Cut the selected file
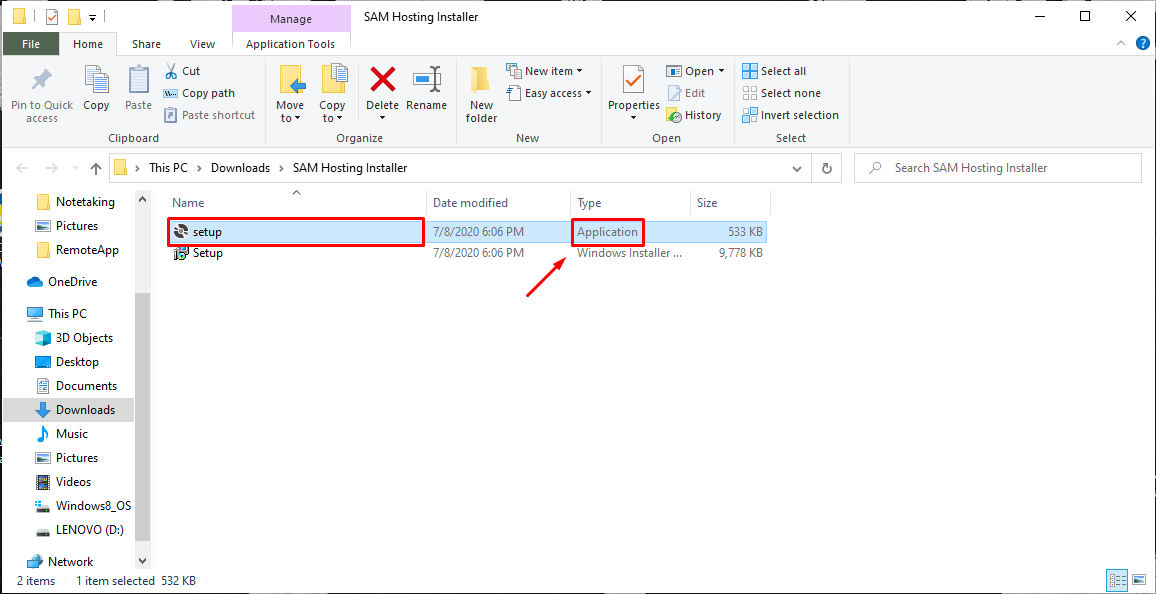Screen dimensions: 1156x594 (x=182, y=71)
